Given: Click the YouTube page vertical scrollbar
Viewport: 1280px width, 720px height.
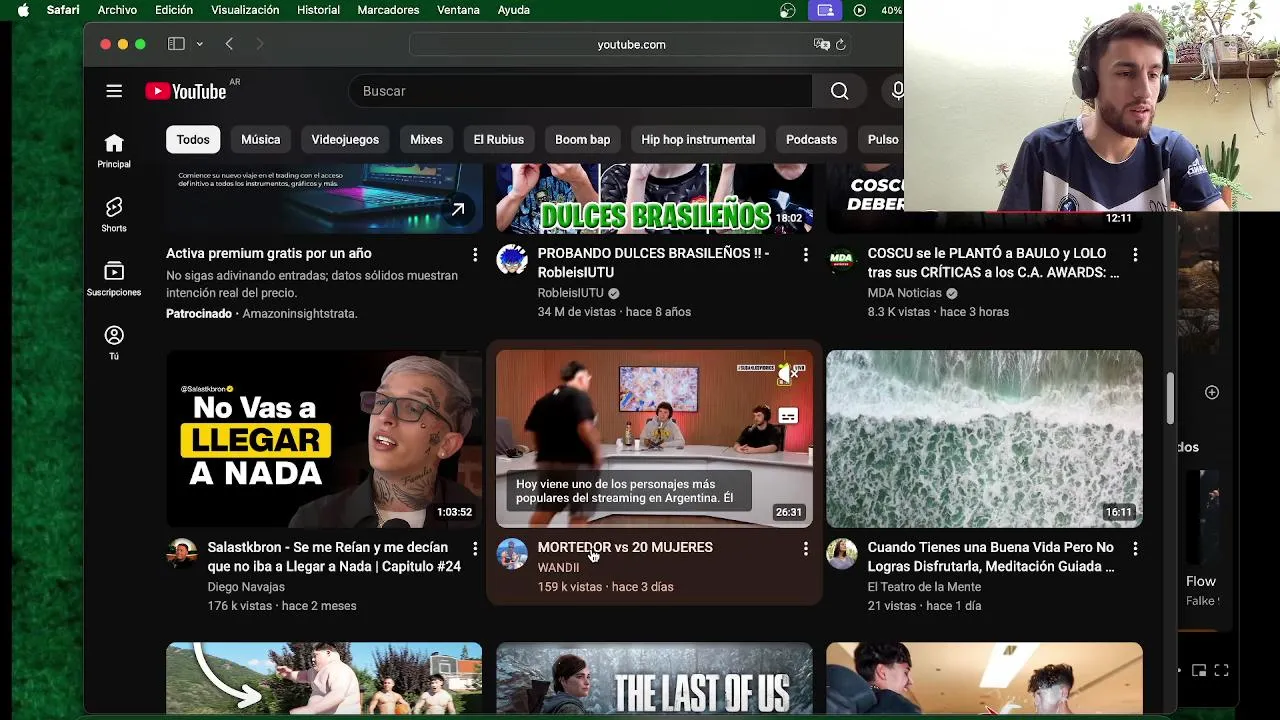Looking at the screenshot, I should [1169, 398].
